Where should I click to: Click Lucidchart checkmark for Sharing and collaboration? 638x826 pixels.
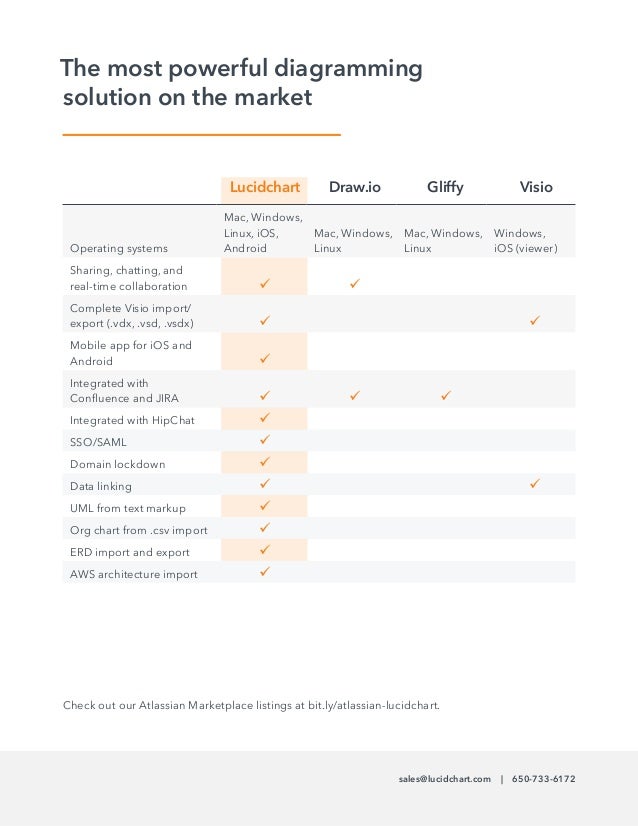[x=265, y=286]
